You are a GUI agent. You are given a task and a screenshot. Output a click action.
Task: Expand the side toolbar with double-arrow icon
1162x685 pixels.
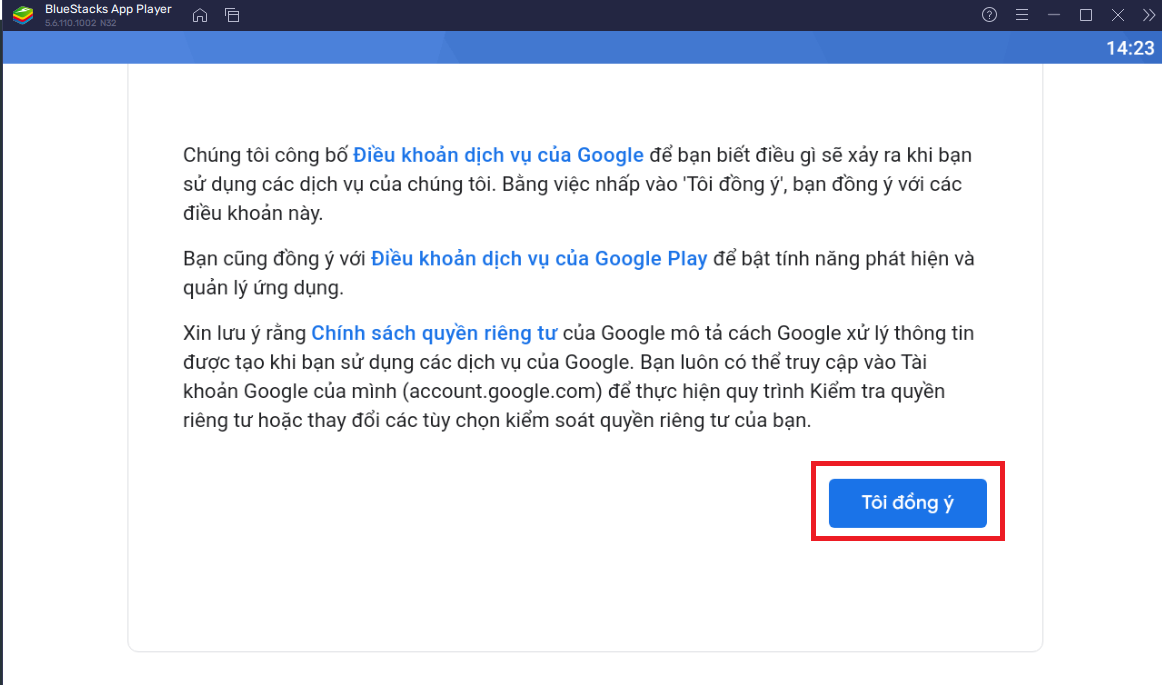coord(1146,15)
